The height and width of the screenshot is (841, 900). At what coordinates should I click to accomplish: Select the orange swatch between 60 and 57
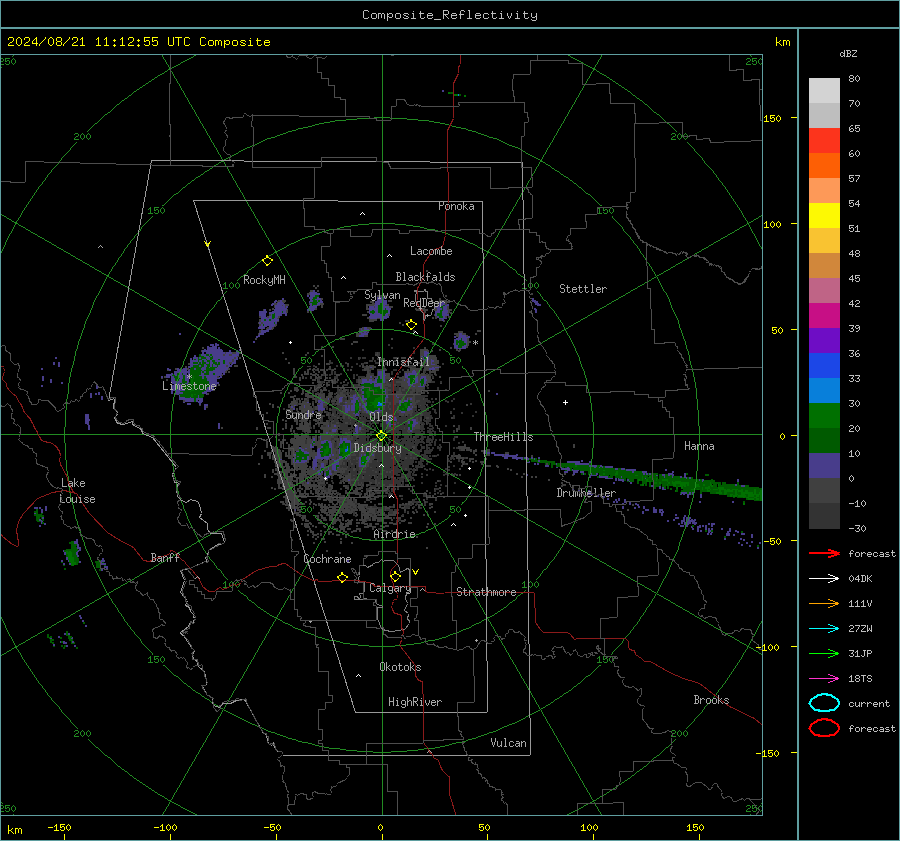824,165
